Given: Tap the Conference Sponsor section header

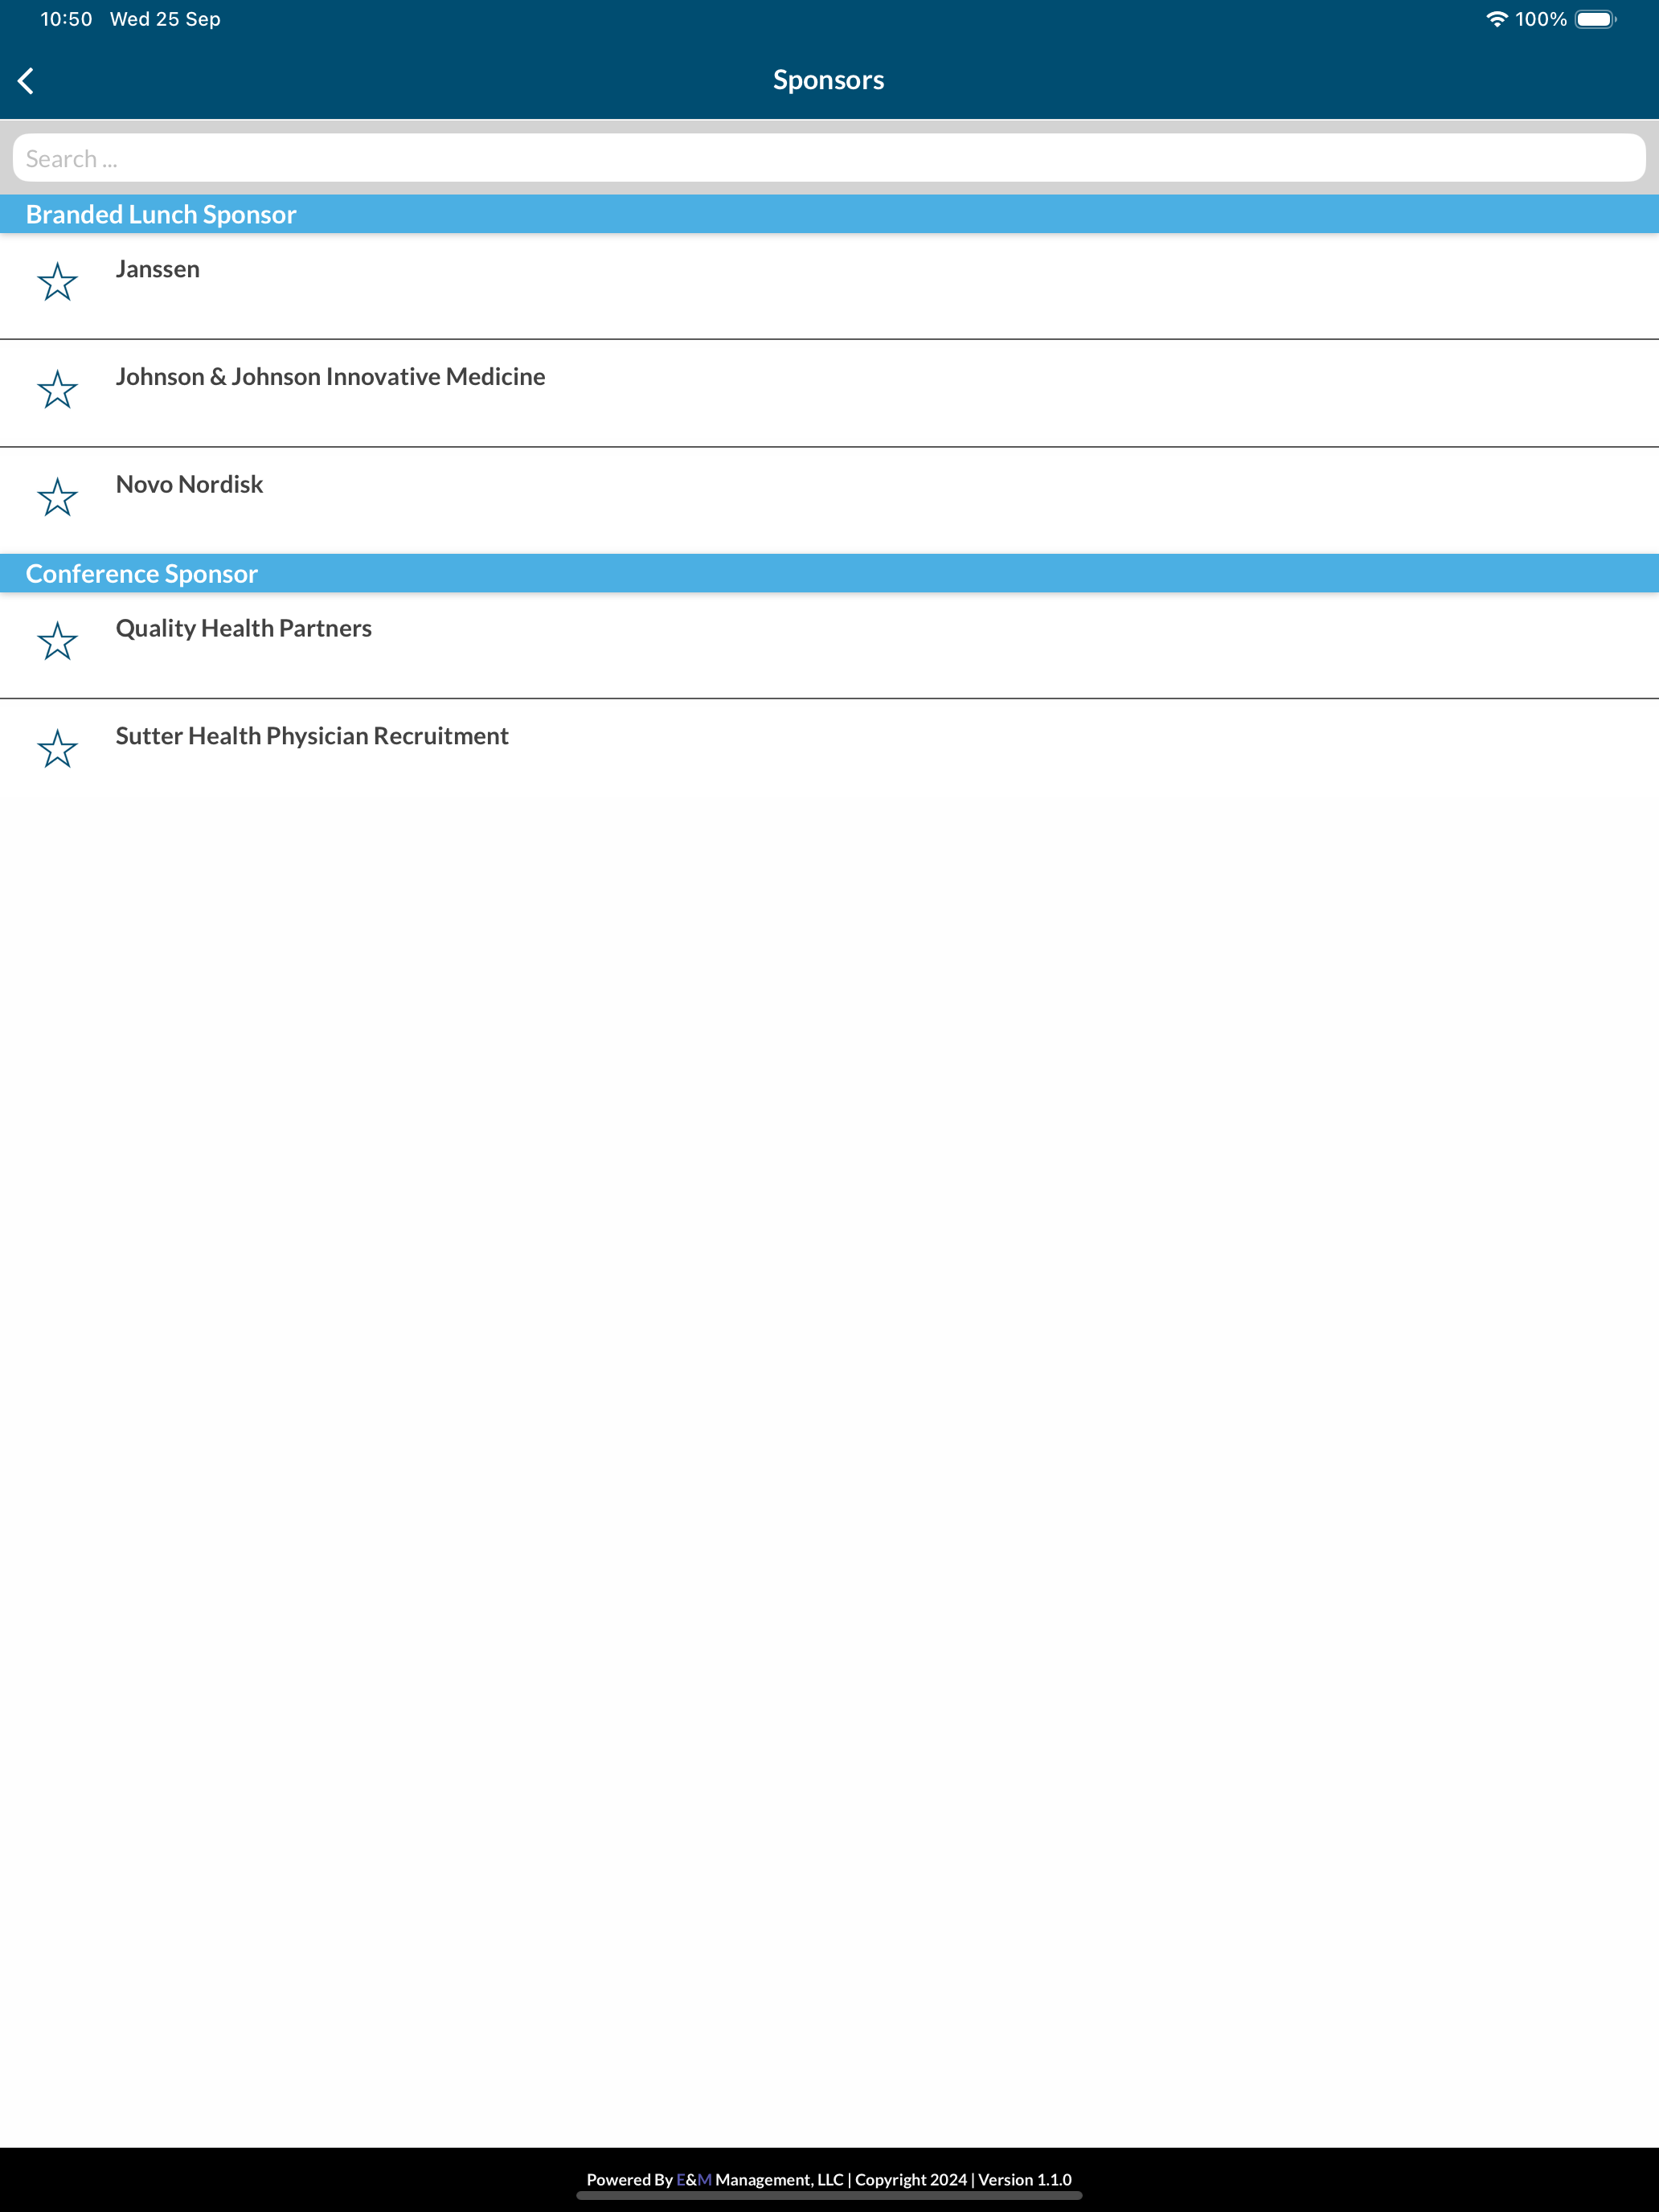Looking at the screenshot, I should click(x=829, y=573).
